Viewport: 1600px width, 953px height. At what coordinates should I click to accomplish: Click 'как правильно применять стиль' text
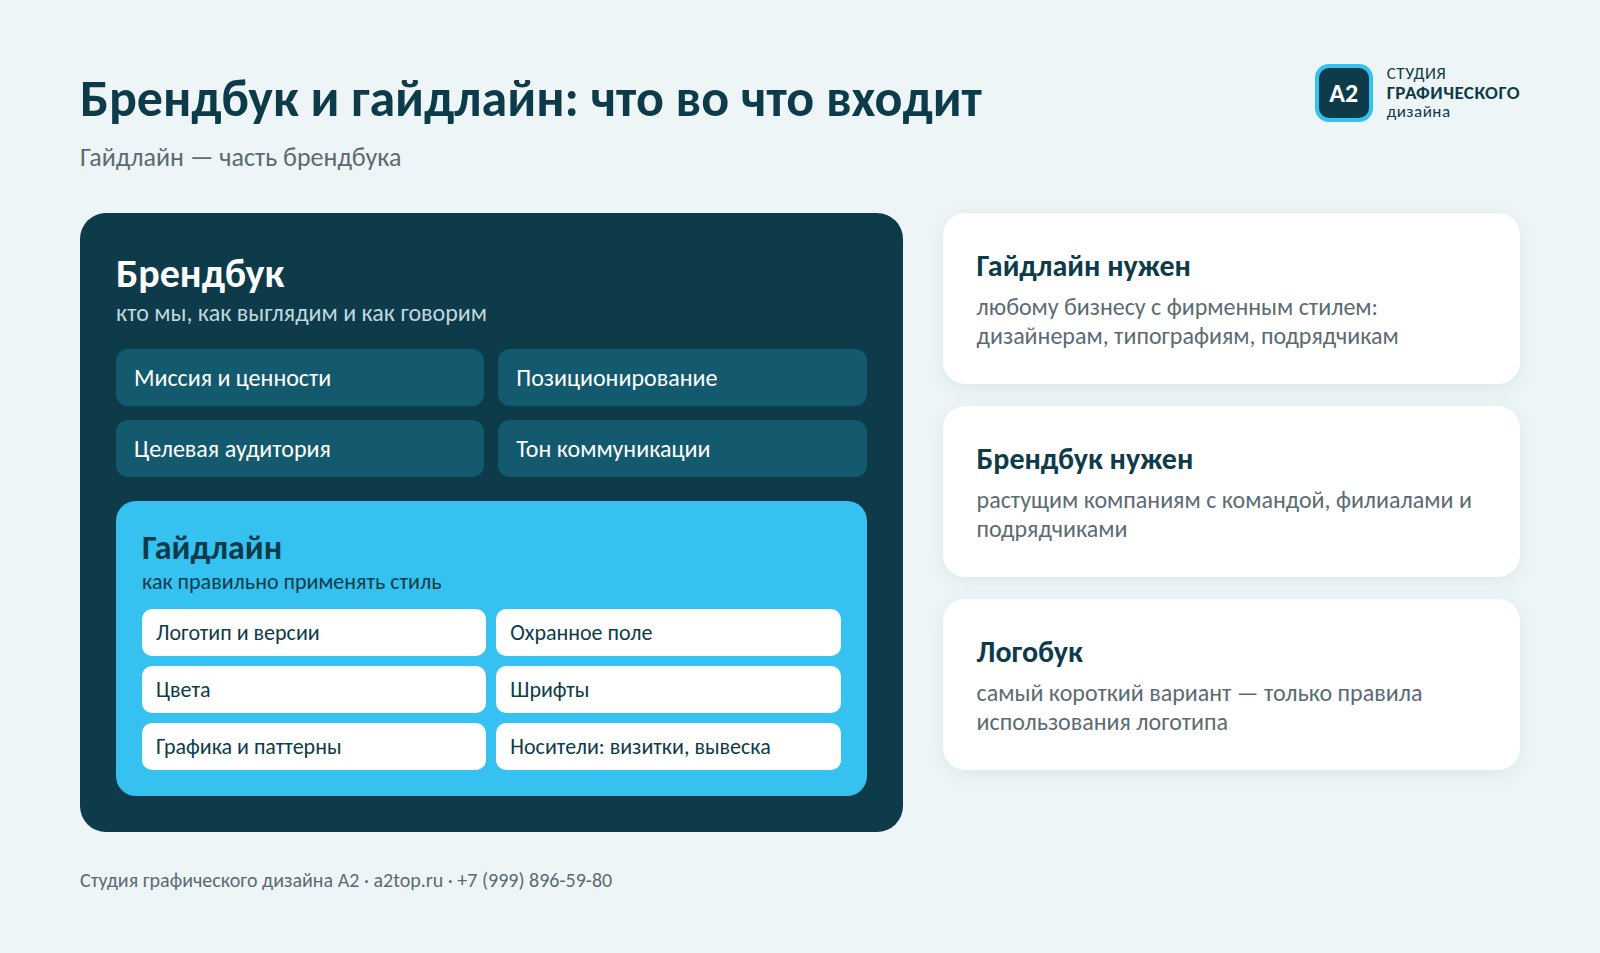click(291, 582)
